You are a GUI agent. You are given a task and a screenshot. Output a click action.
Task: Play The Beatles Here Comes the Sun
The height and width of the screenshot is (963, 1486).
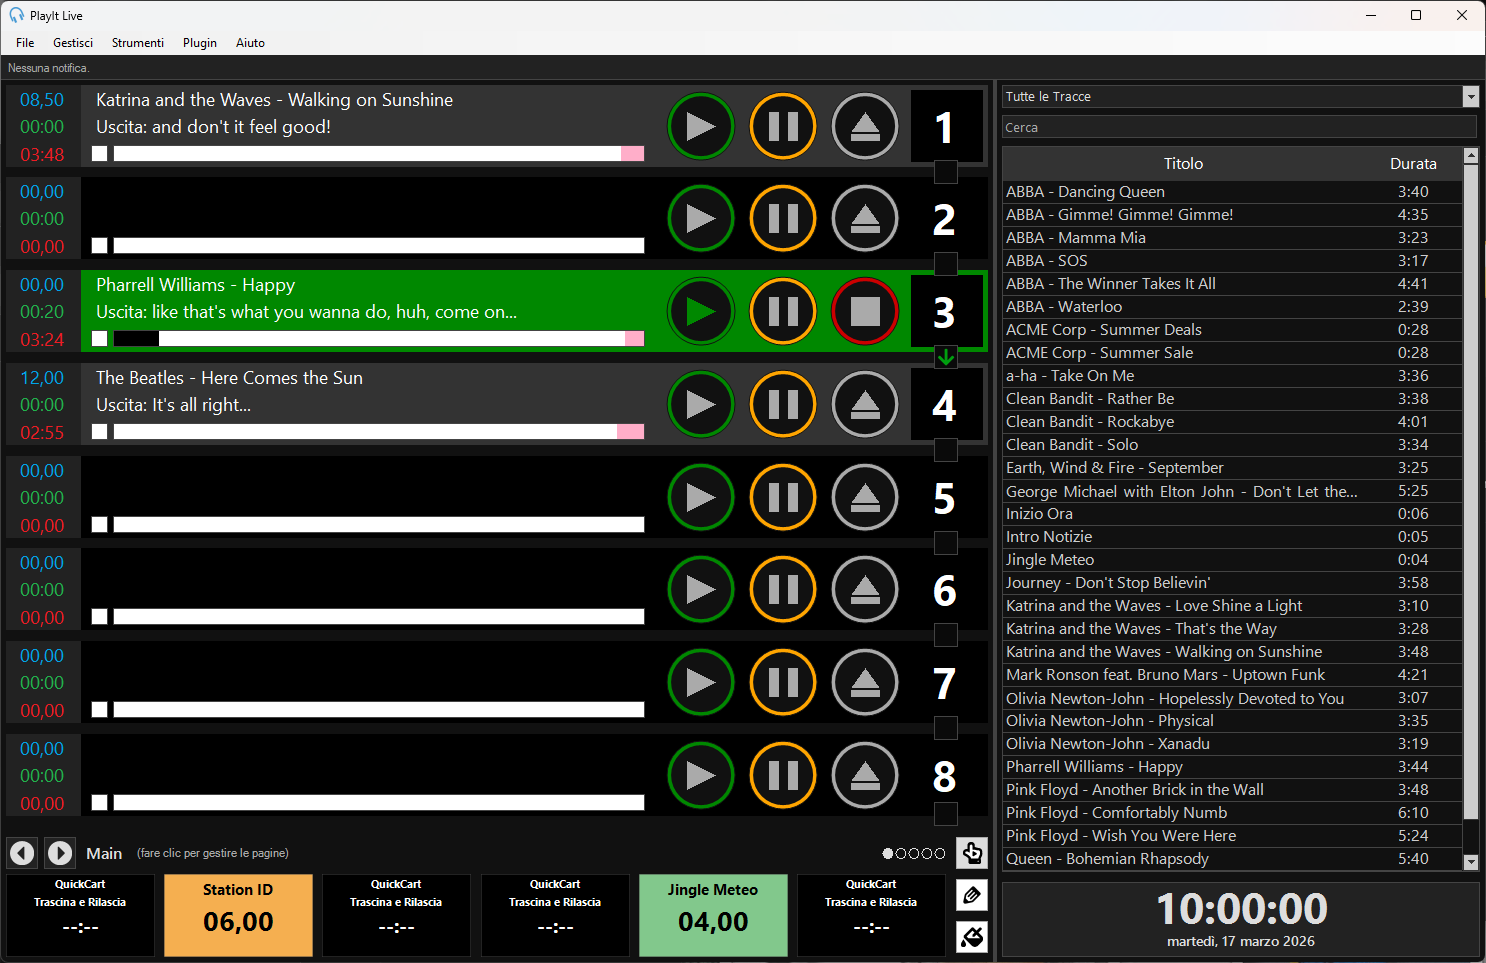(700, 405)
